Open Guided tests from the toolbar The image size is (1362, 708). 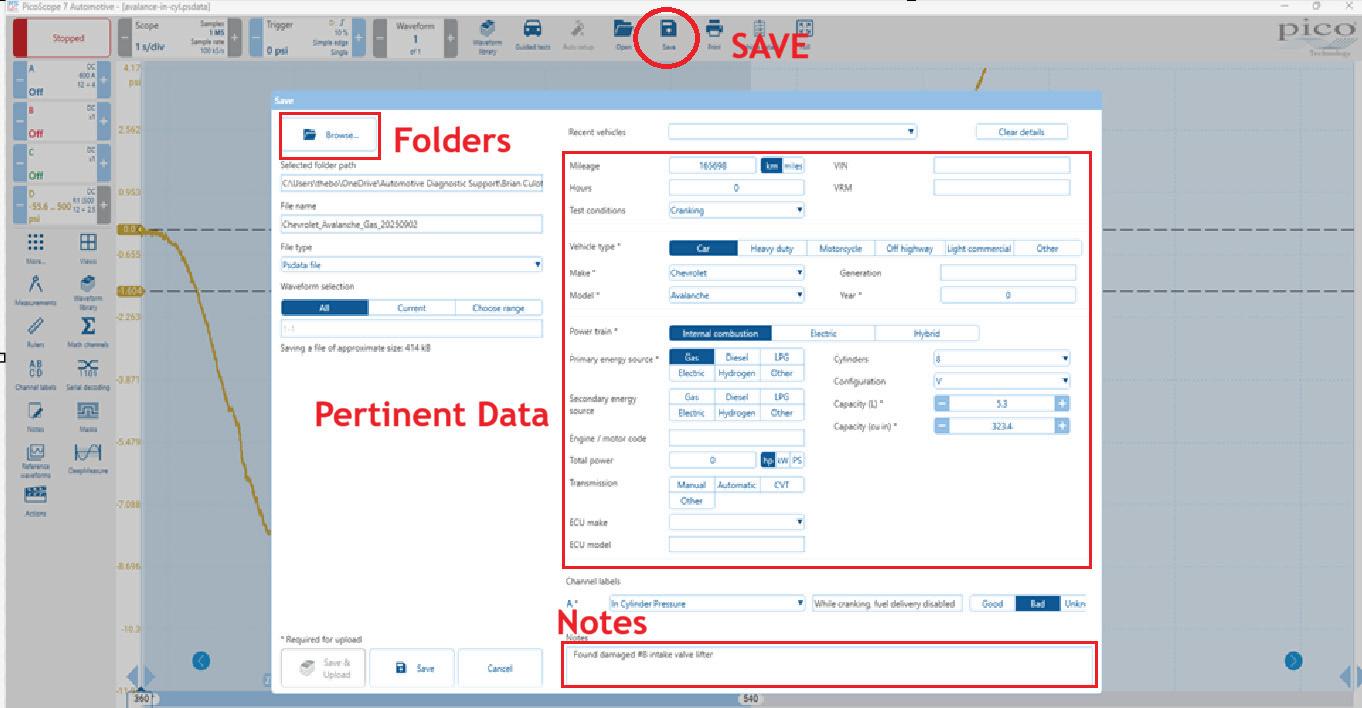[x=533, y=35]
